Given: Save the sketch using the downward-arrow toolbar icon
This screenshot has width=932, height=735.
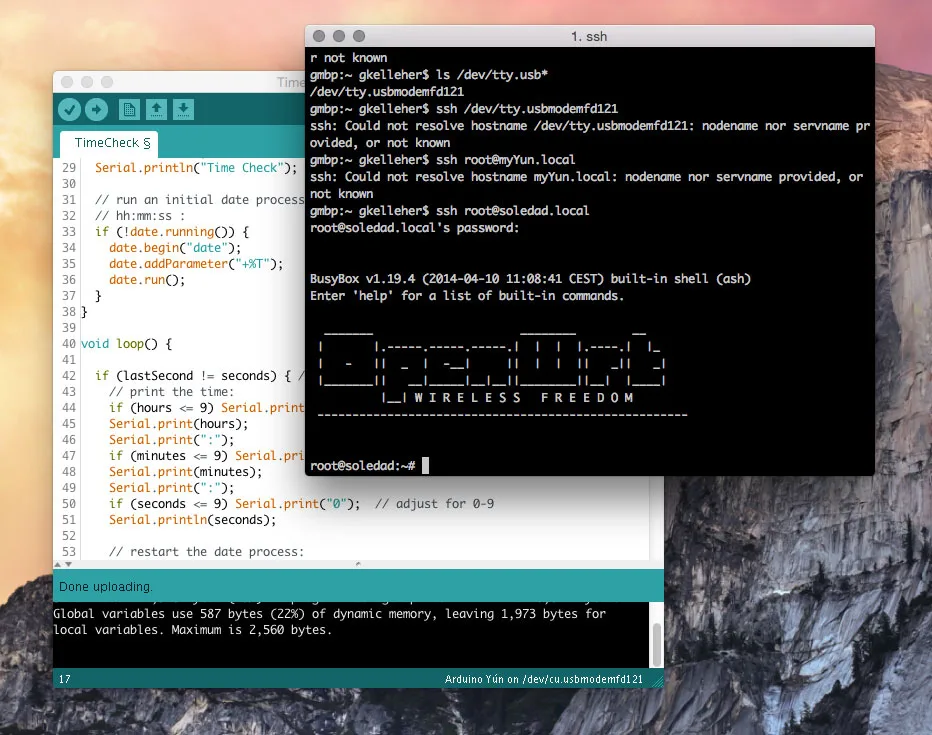Looking at the screenshot, I should pos(182,110).
